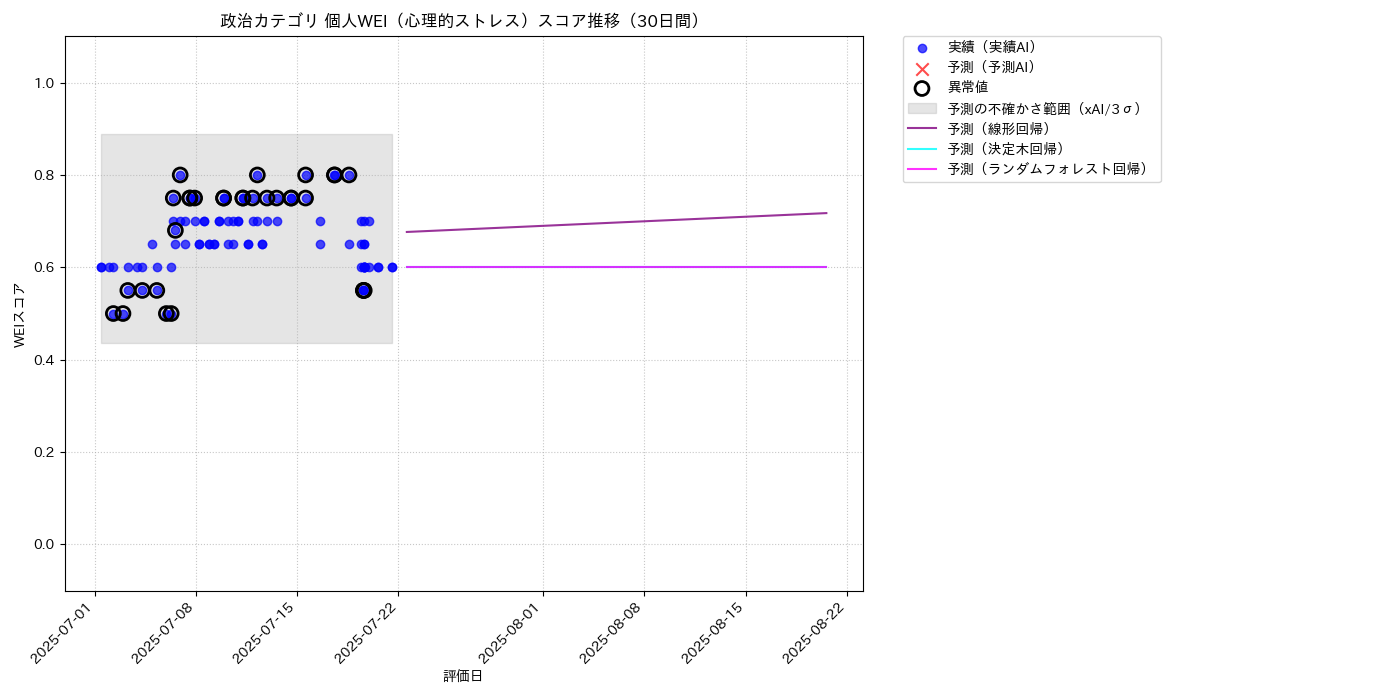
Task: Click the gray uncertainty range legend swatch
Action: pyautogui.click(x=922, y=108)
